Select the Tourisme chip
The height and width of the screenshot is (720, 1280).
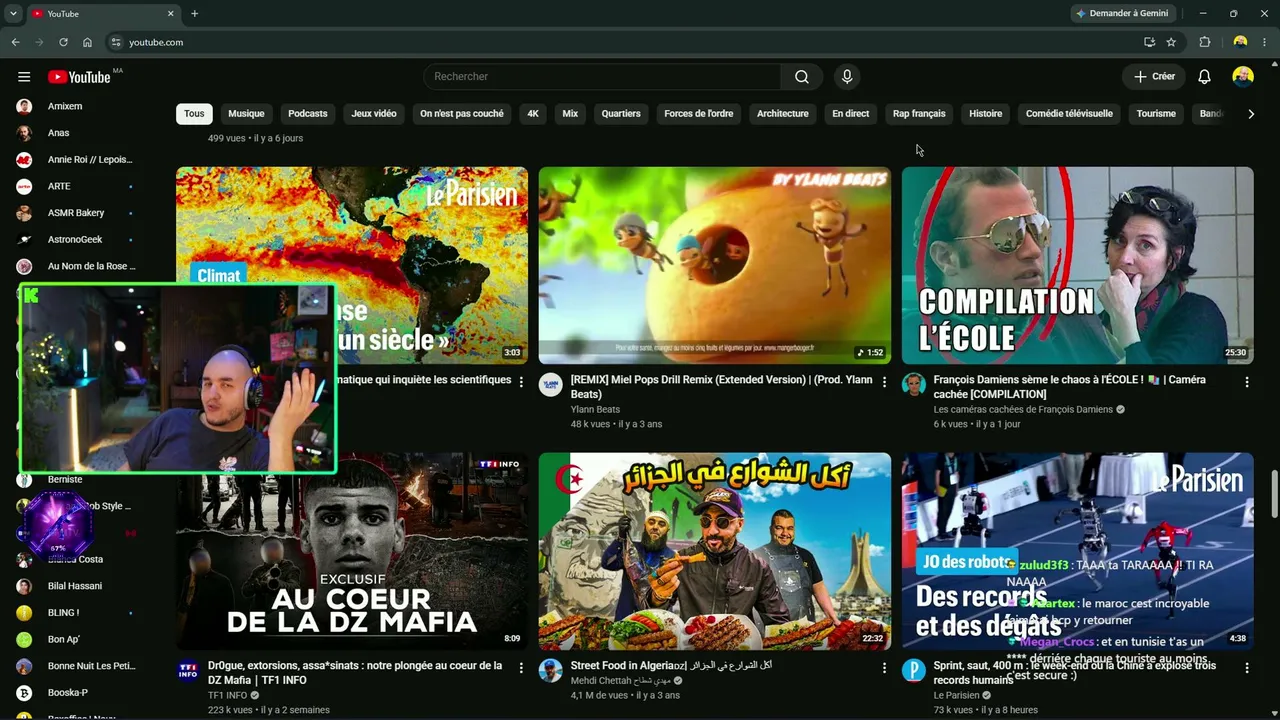pyautogui.click(x=1156, y=114)
